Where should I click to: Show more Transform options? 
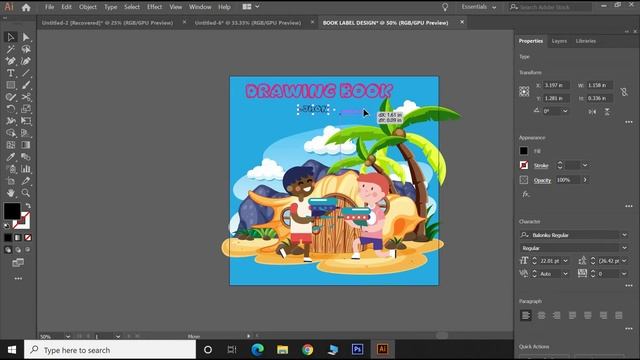pos(629,122)
